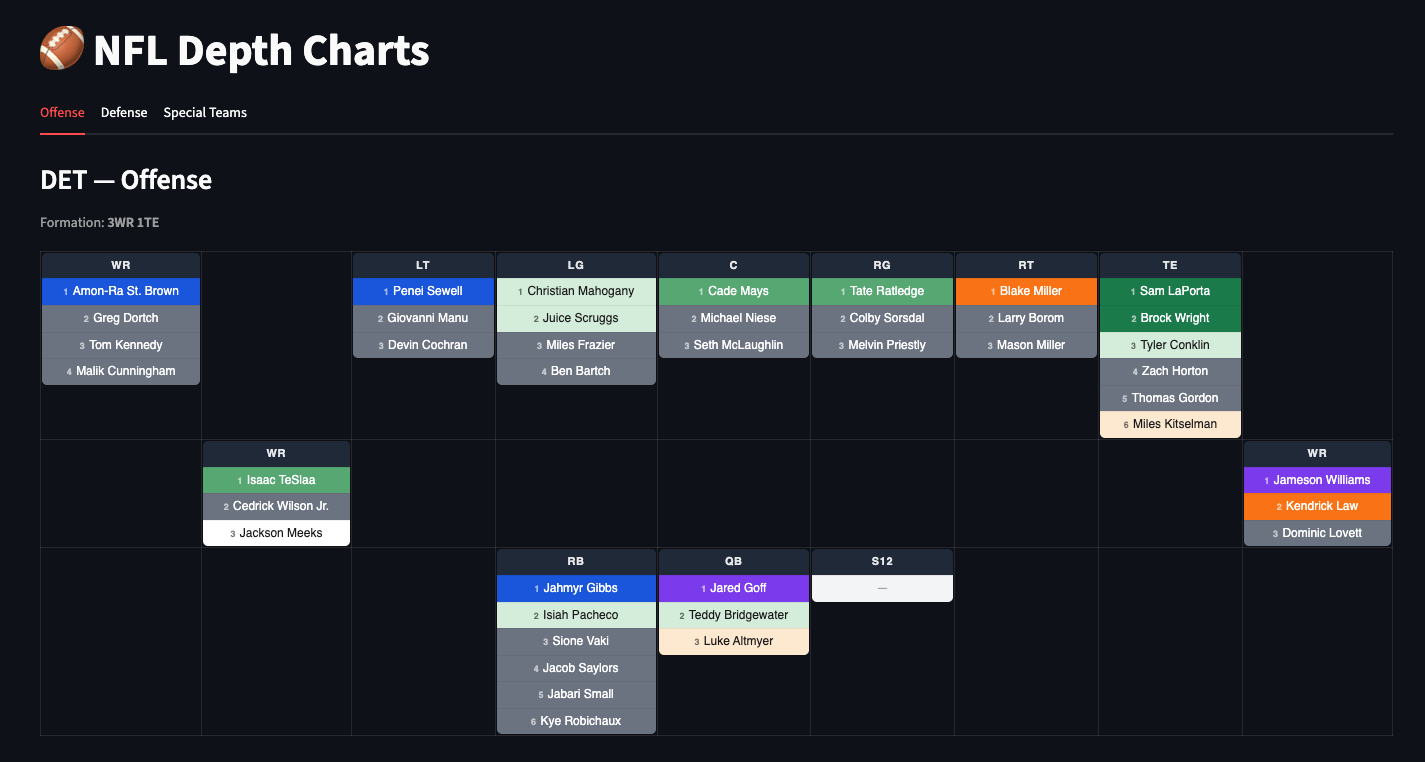Viewport: 1425px width, 762px height.
Task: Choose Devin Cochran
Action: click(423, 345)
